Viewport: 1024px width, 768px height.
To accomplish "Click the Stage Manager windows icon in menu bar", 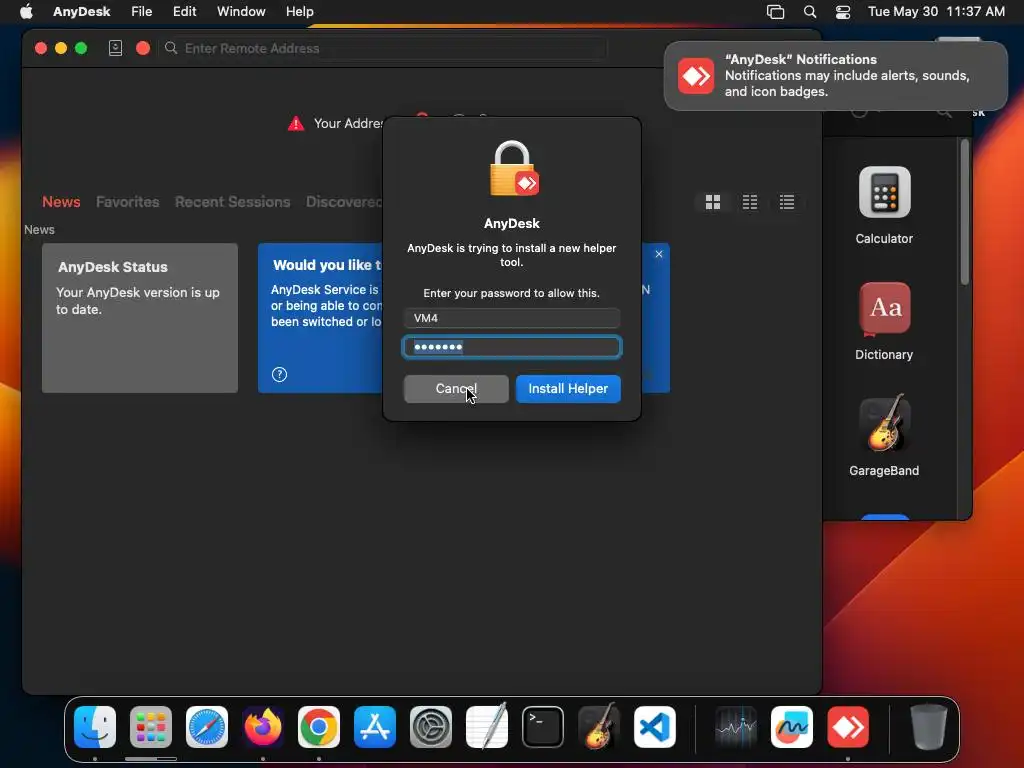I will click(x=775, y=12).
